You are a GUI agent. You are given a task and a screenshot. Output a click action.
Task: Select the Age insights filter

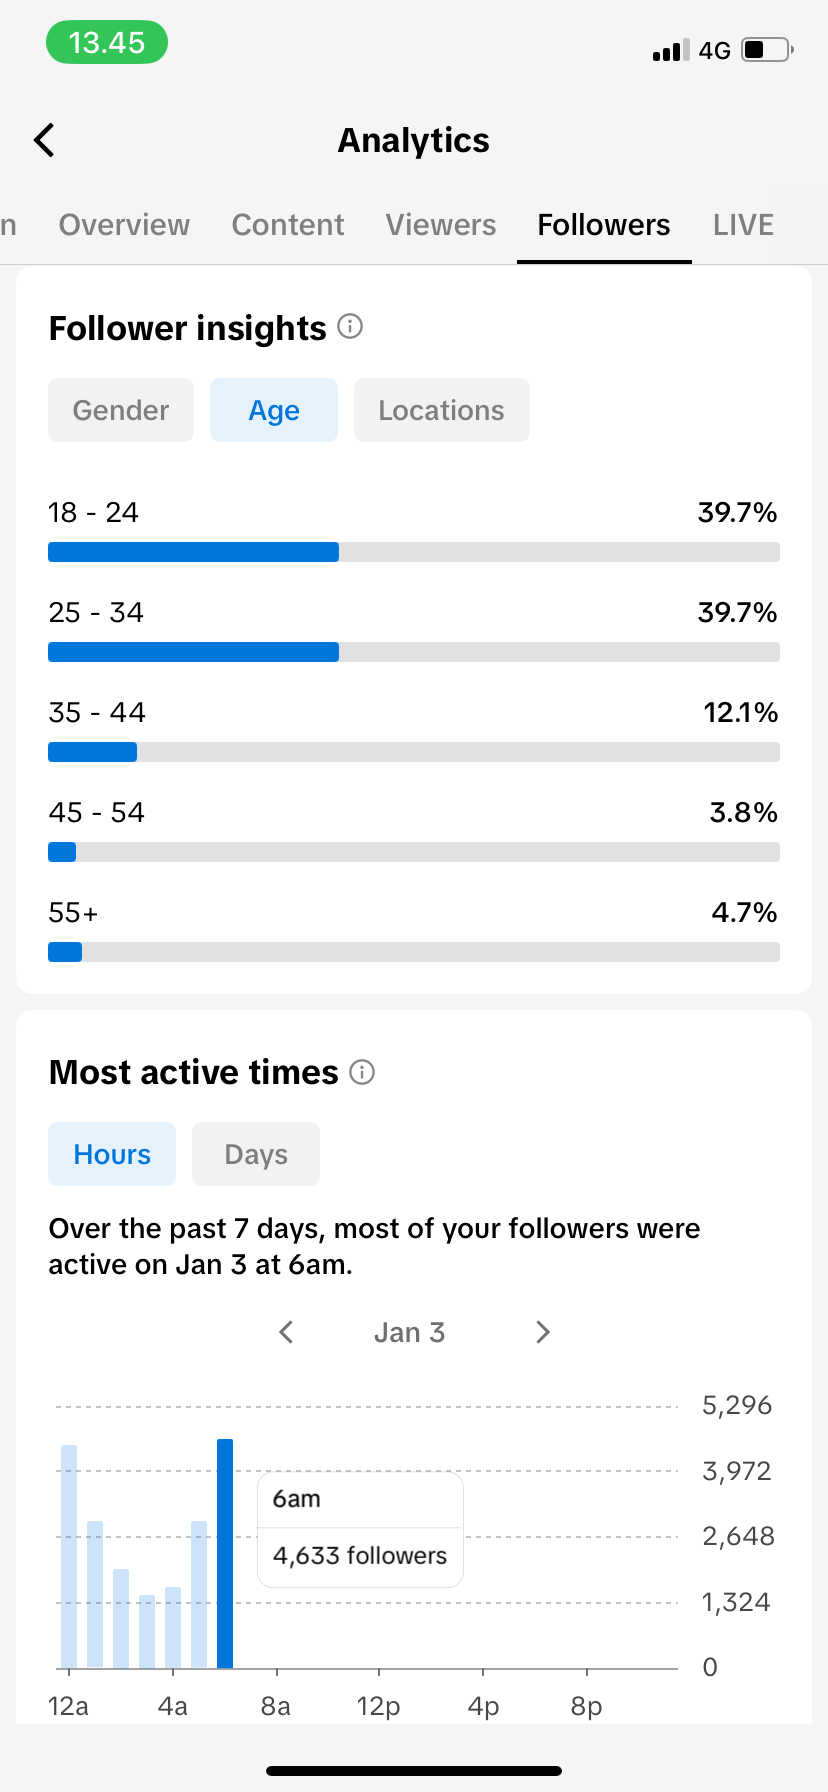point(274,410)
